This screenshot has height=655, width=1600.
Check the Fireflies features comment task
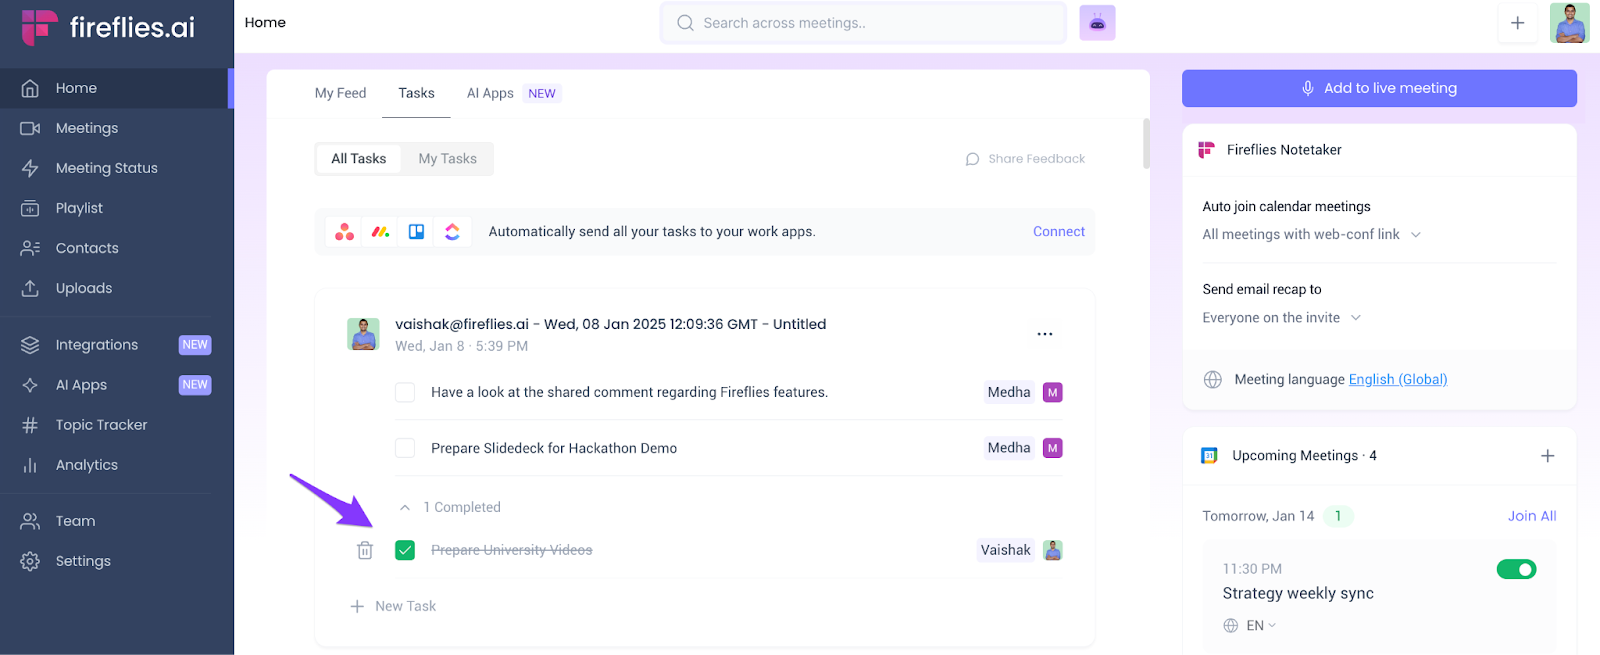(405, 392)
